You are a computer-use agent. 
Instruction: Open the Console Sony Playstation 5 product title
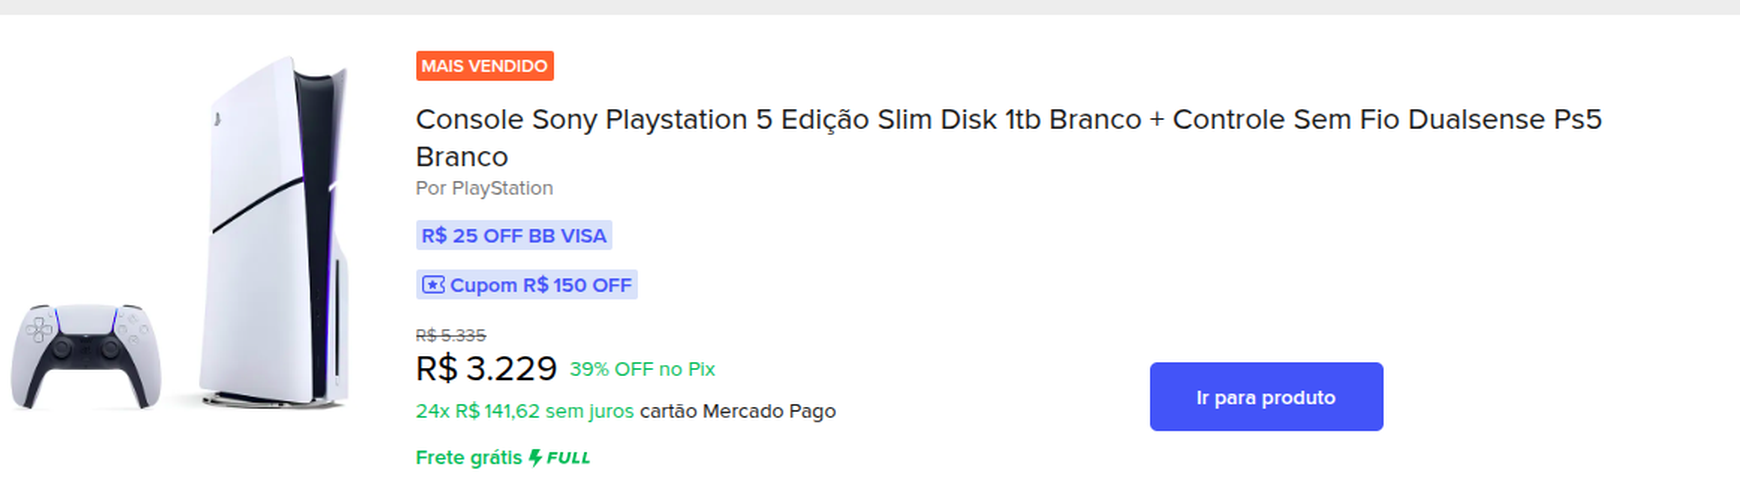pos(1008,138)
